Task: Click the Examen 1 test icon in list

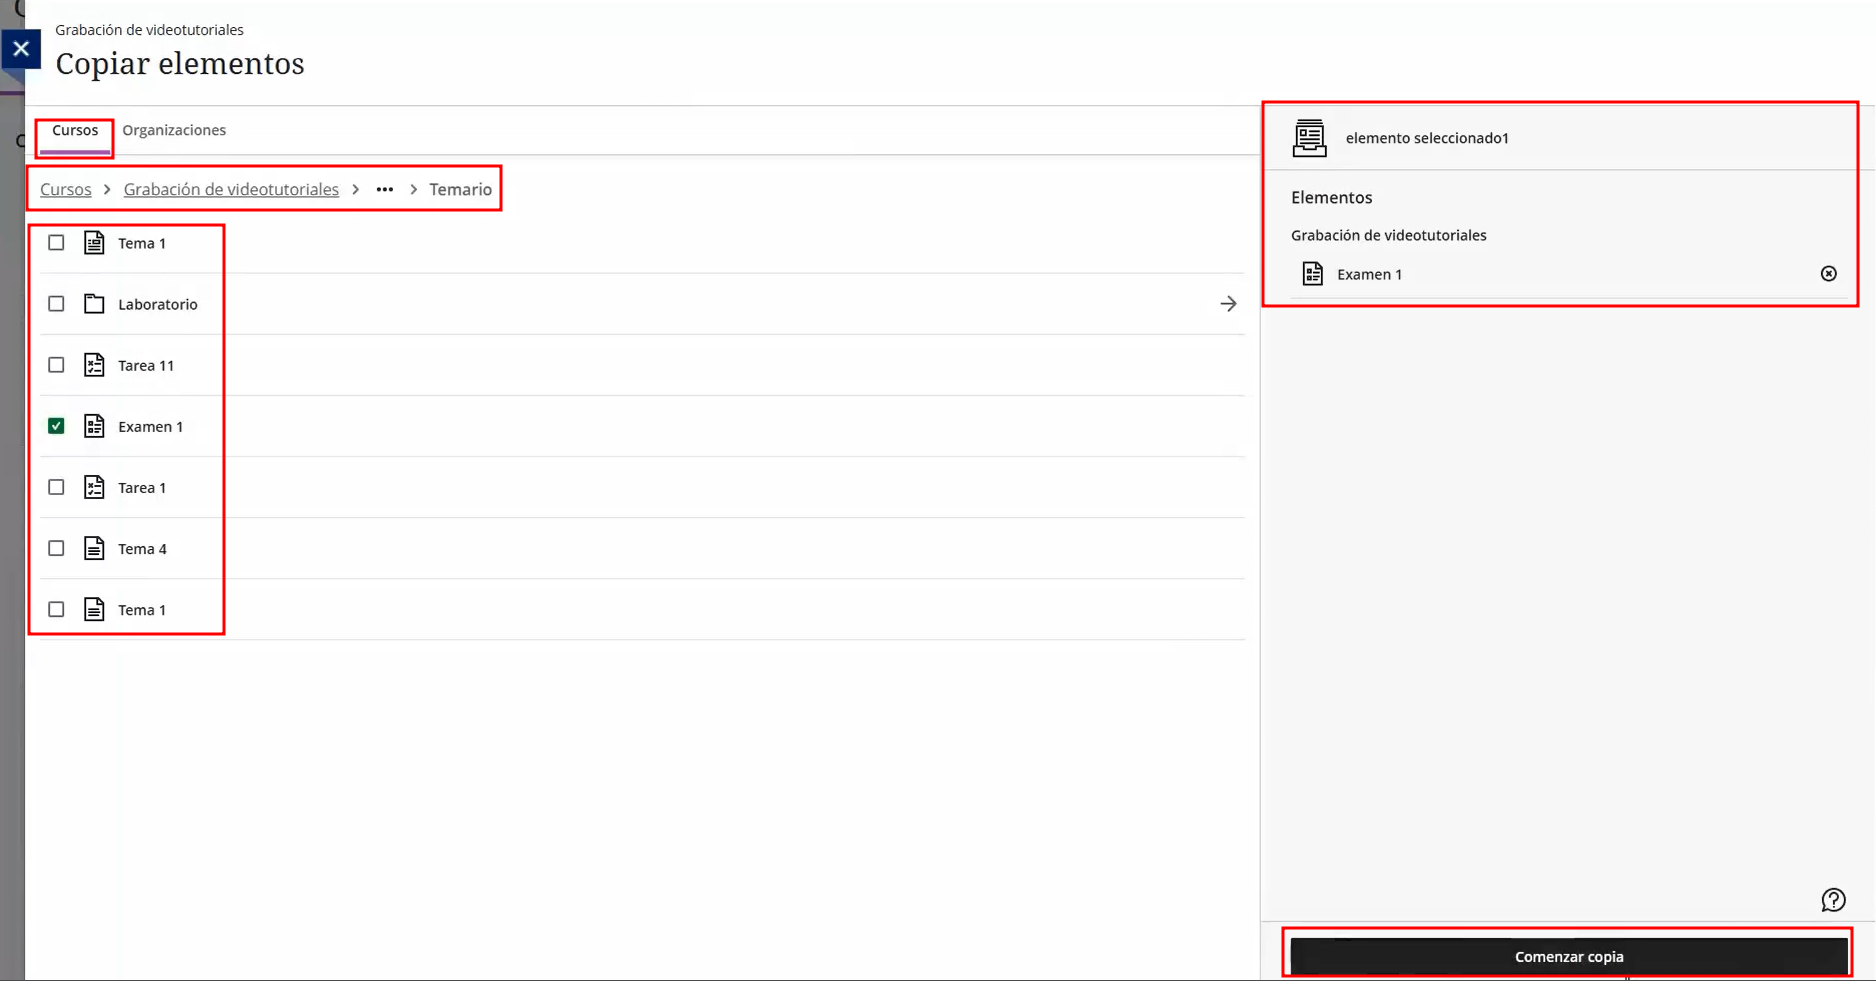Action: coord(94,426)
